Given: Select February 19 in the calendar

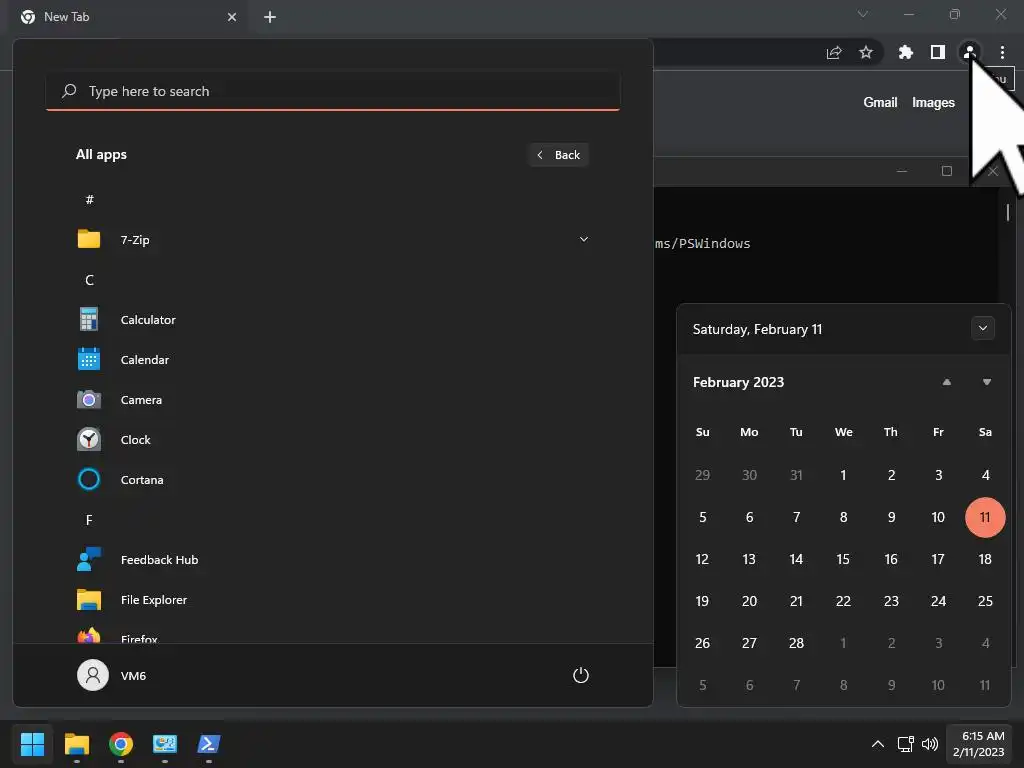Looking at the screenshot, I should [x=702, y=601].
